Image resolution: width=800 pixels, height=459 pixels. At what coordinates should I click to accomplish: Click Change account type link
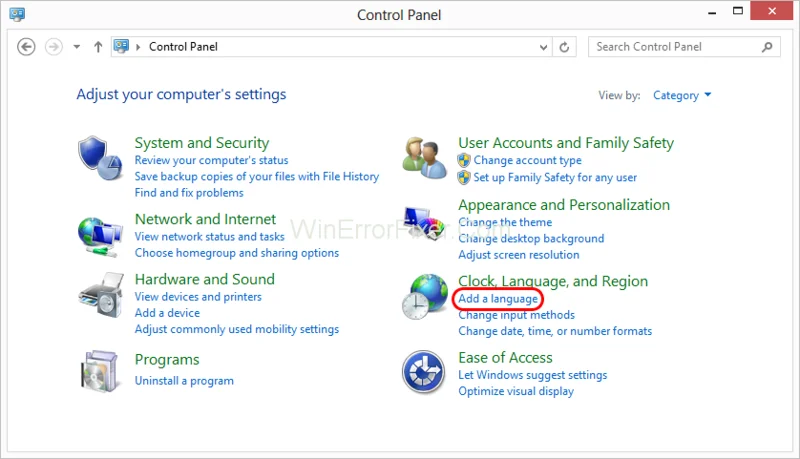[x=527, y=161]
